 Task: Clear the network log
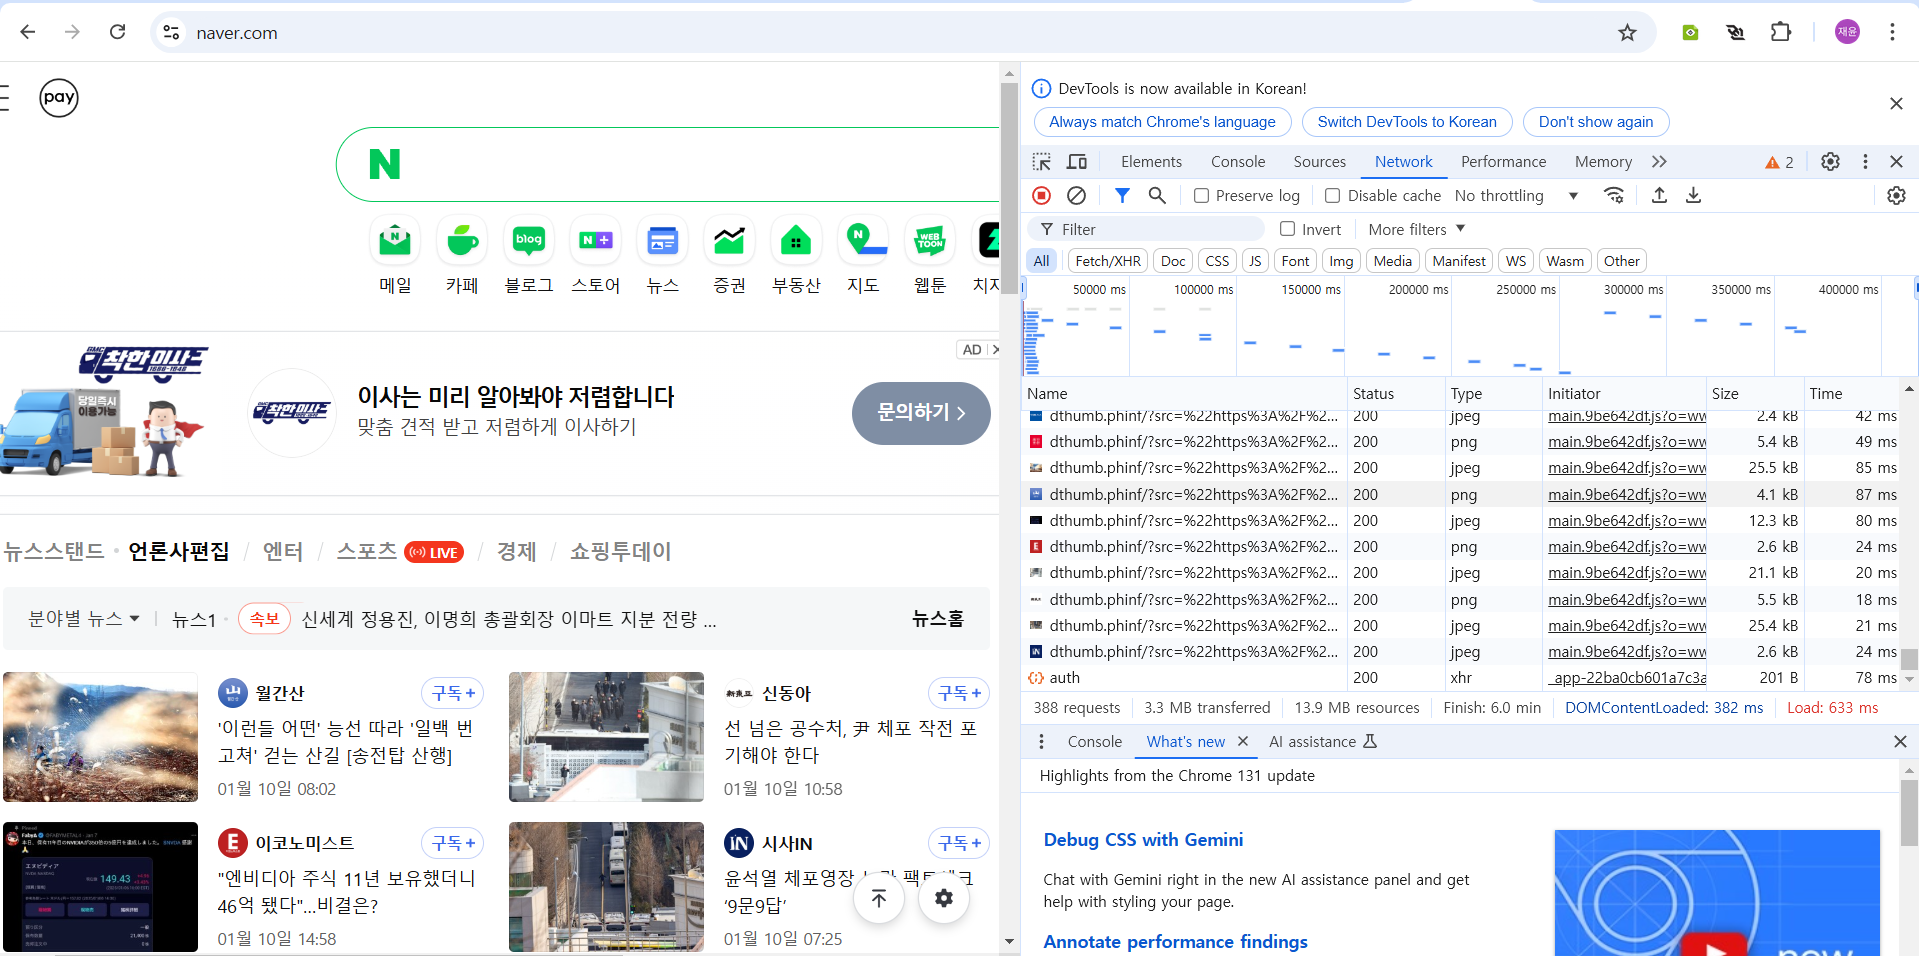tap(1076, 196)
